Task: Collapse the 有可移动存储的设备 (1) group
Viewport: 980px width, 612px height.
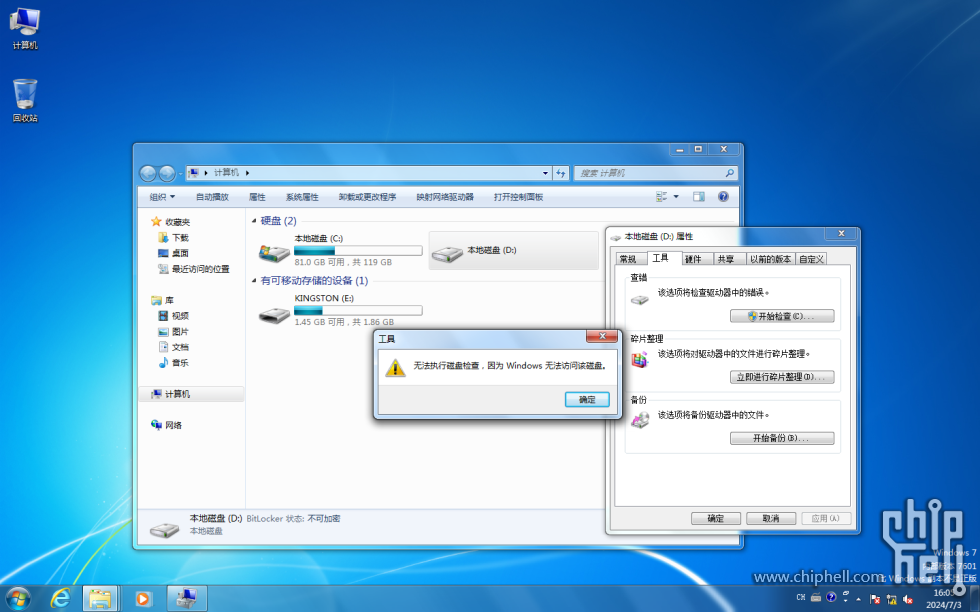Action: (254, 281)
